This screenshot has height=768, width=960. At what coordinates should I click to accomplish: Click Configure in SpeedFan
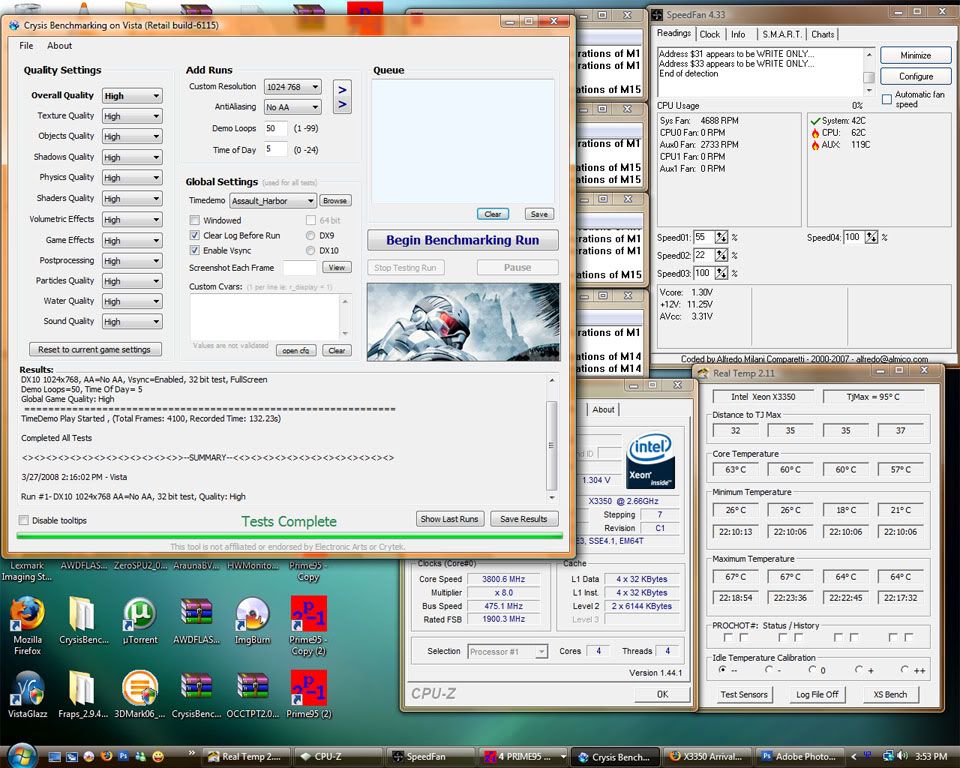pos(916,77)
